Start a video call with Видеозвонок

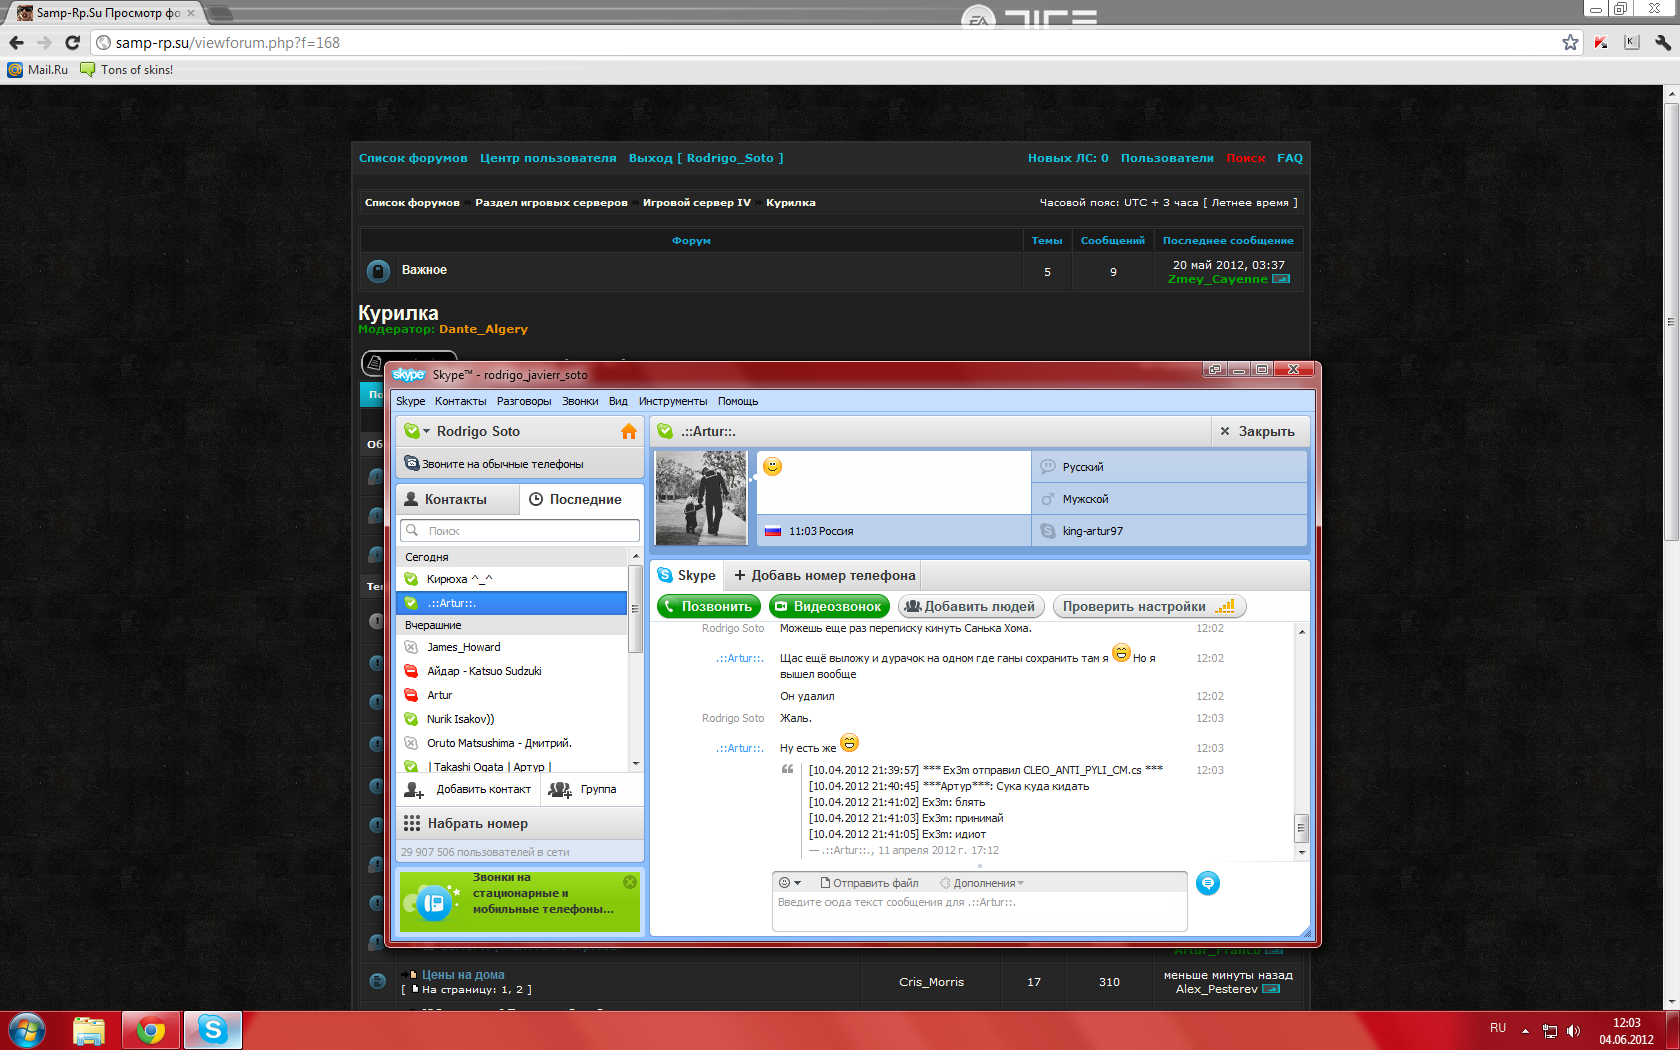(829, 607)
